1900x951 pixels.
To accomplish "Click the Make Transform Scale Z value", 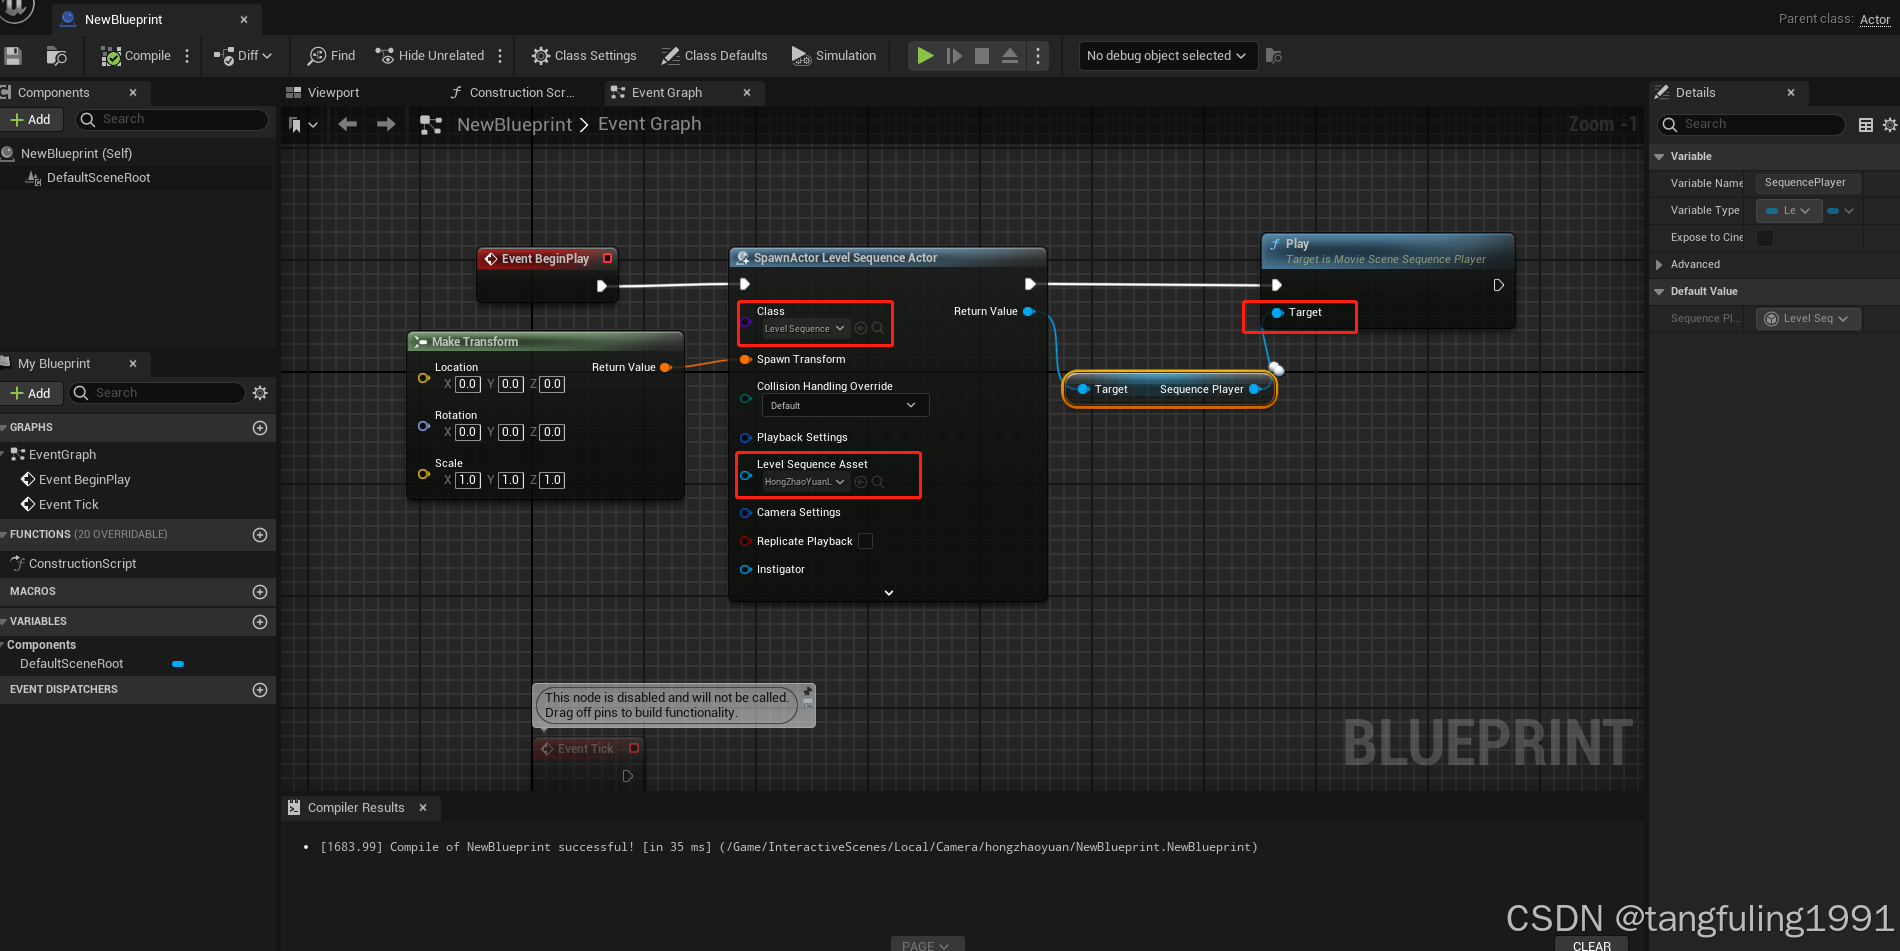I will [553, 480].
